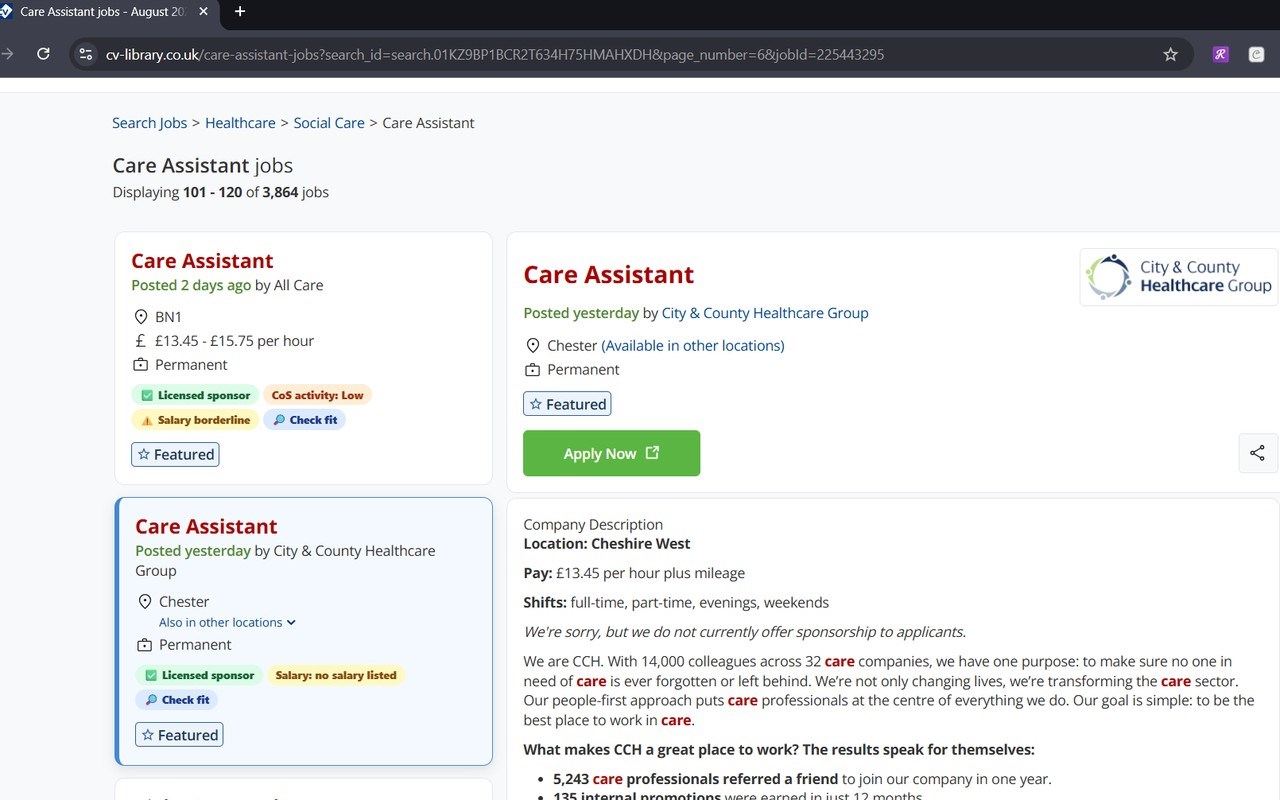View site information icon in address bar
Screen dimensions: 1280x800
click(x=85, y=54)
